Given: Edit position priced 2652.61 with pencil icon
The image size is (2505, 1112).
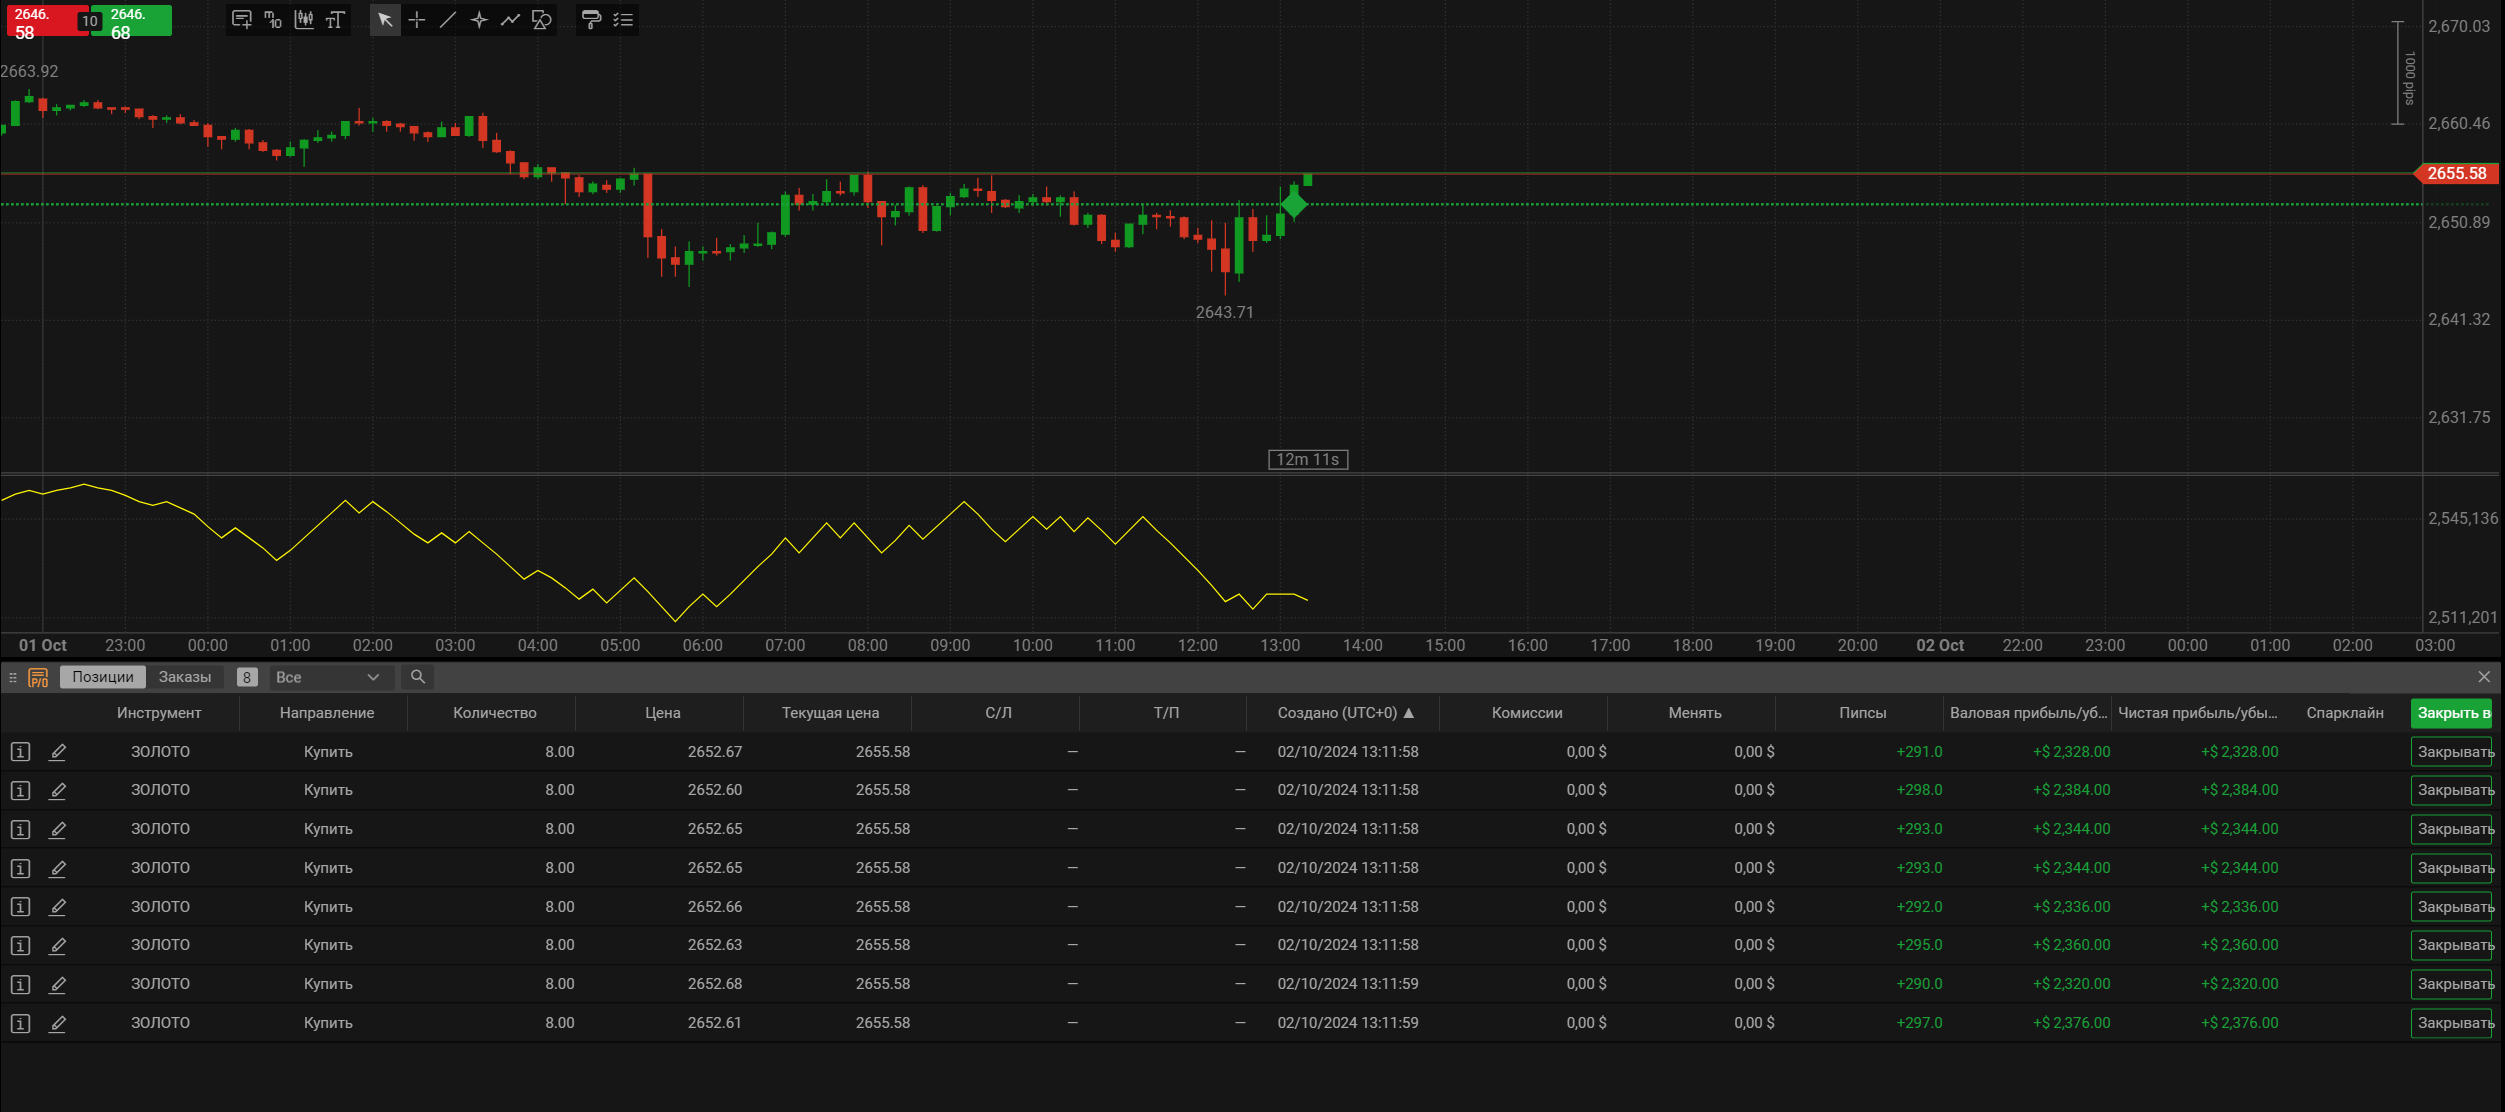Looking at the screenshot, I should click(x=58, y=1024).
